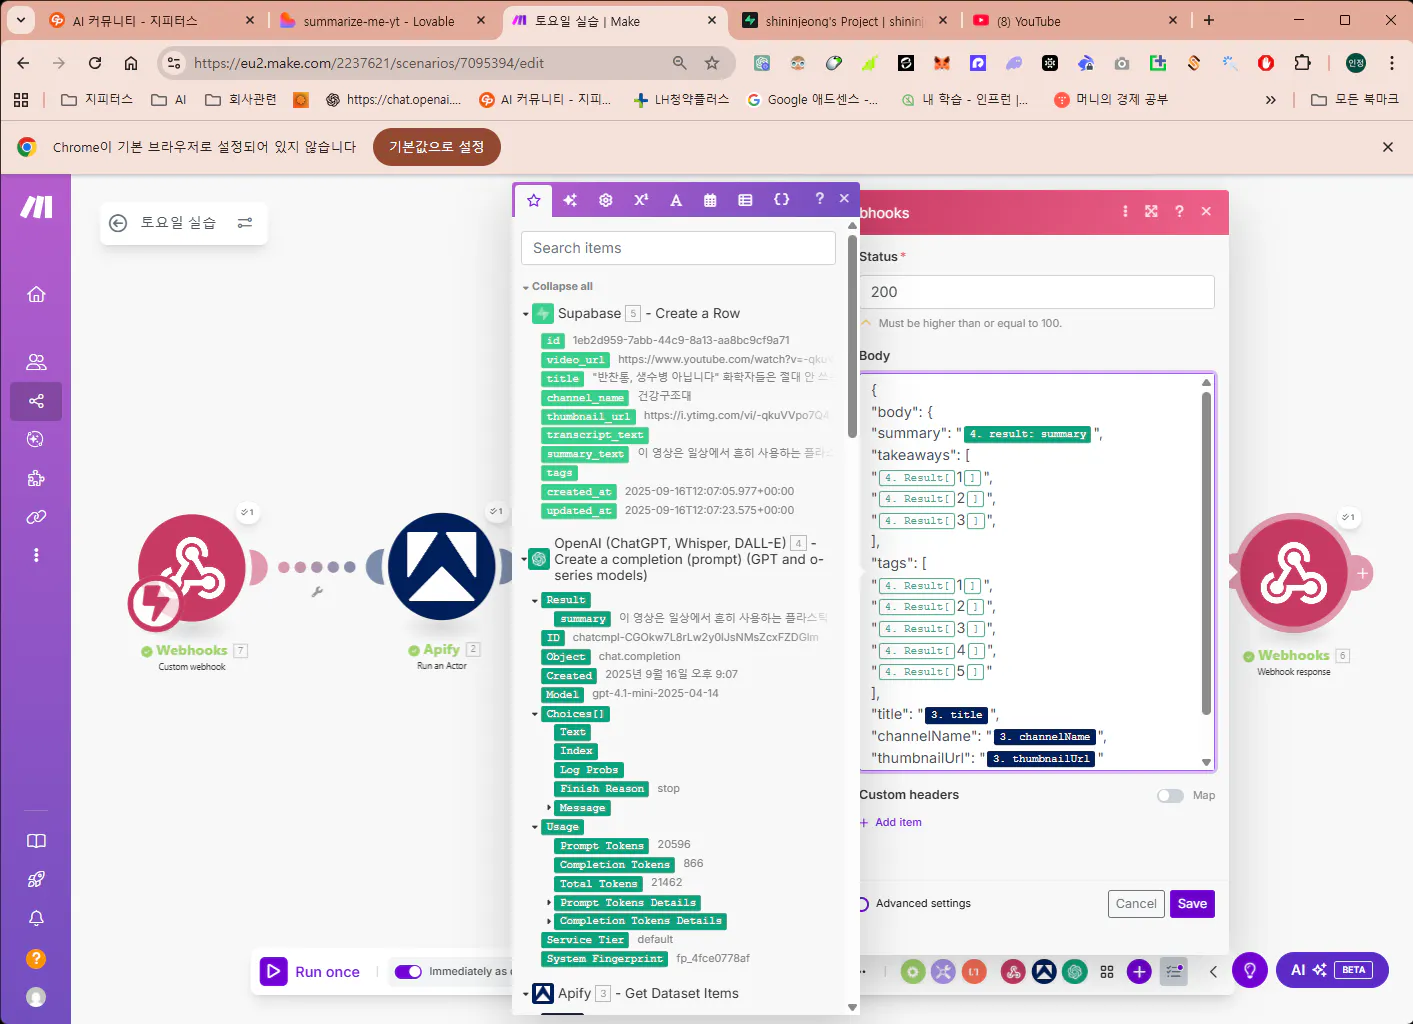Viewport: 1413px width, 1024px height.
Task: Switch to the YouTube browser tab
Action: click(x=1075, y=21)
